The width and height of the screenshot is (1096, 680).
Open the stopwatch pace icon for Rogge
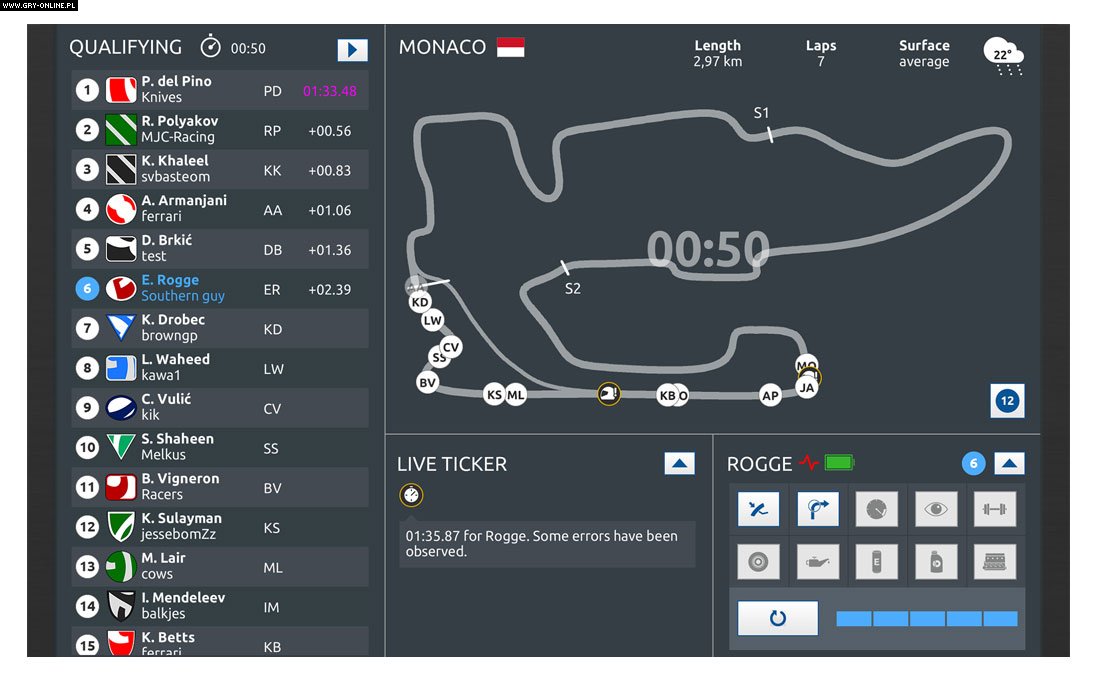(877, 509)
